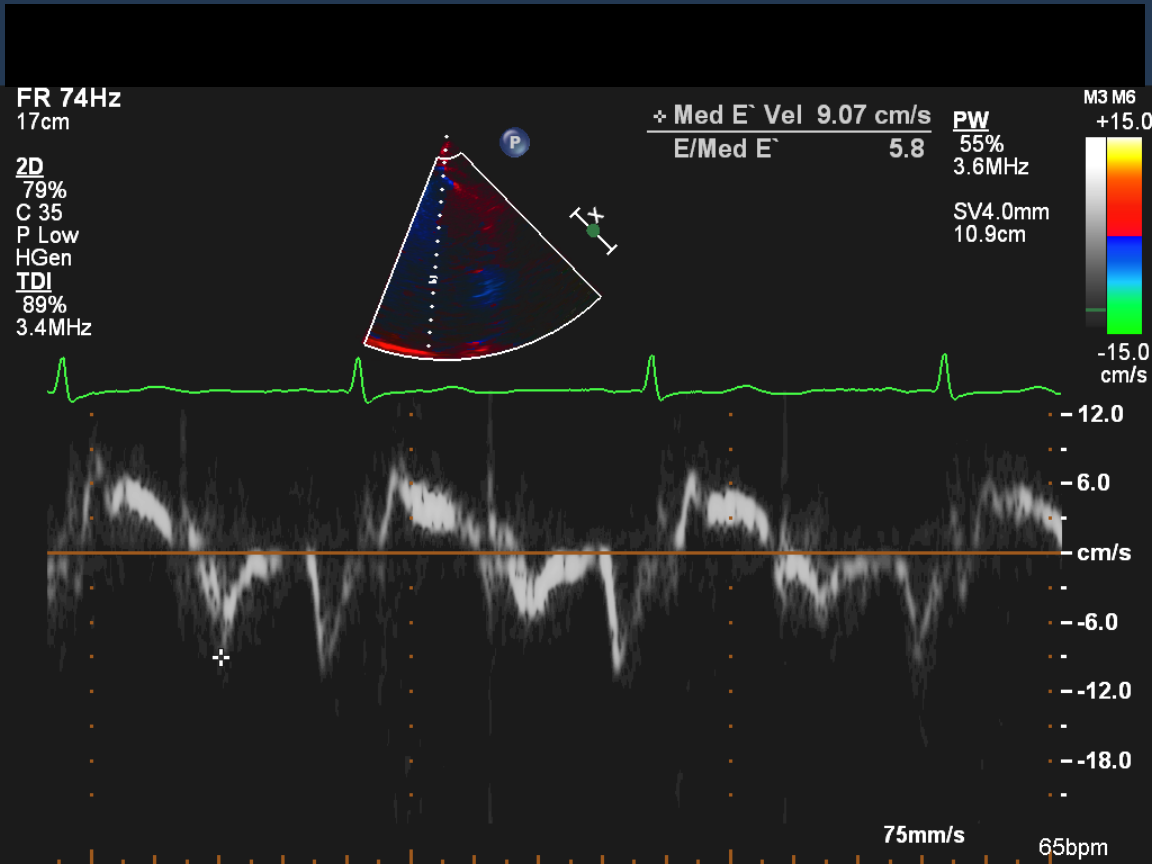Open the 75mm/s sweep speed setting
This screenshot has height=864, width=1152.
click(x=923, y=834)
